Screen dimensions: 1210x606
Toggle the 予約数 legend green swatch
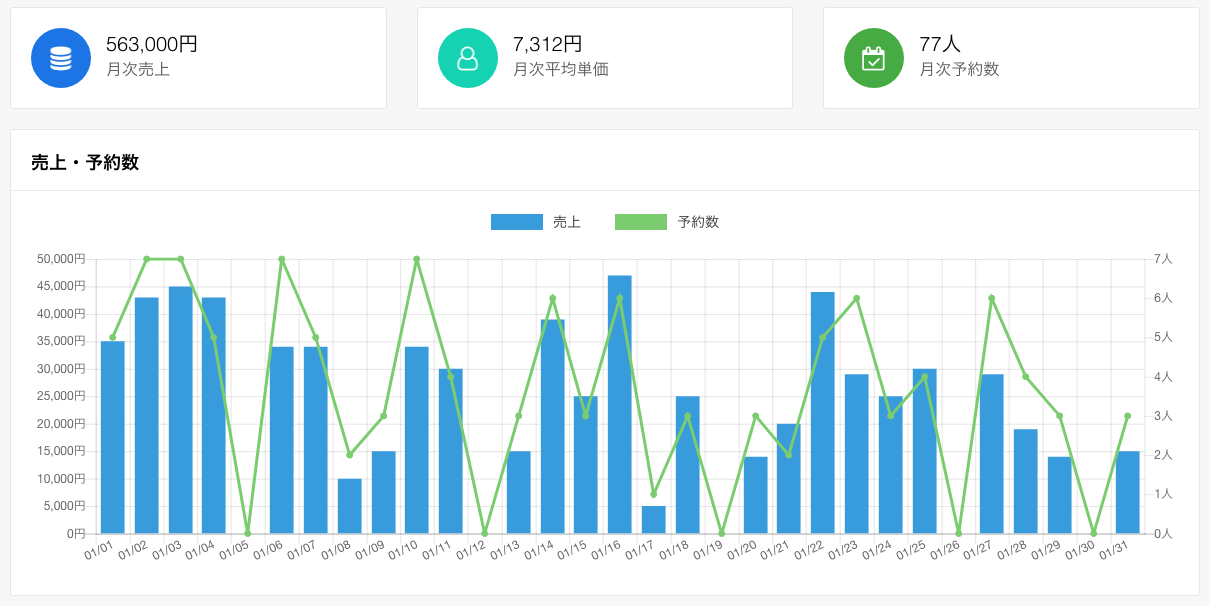(x=640, y=222)
